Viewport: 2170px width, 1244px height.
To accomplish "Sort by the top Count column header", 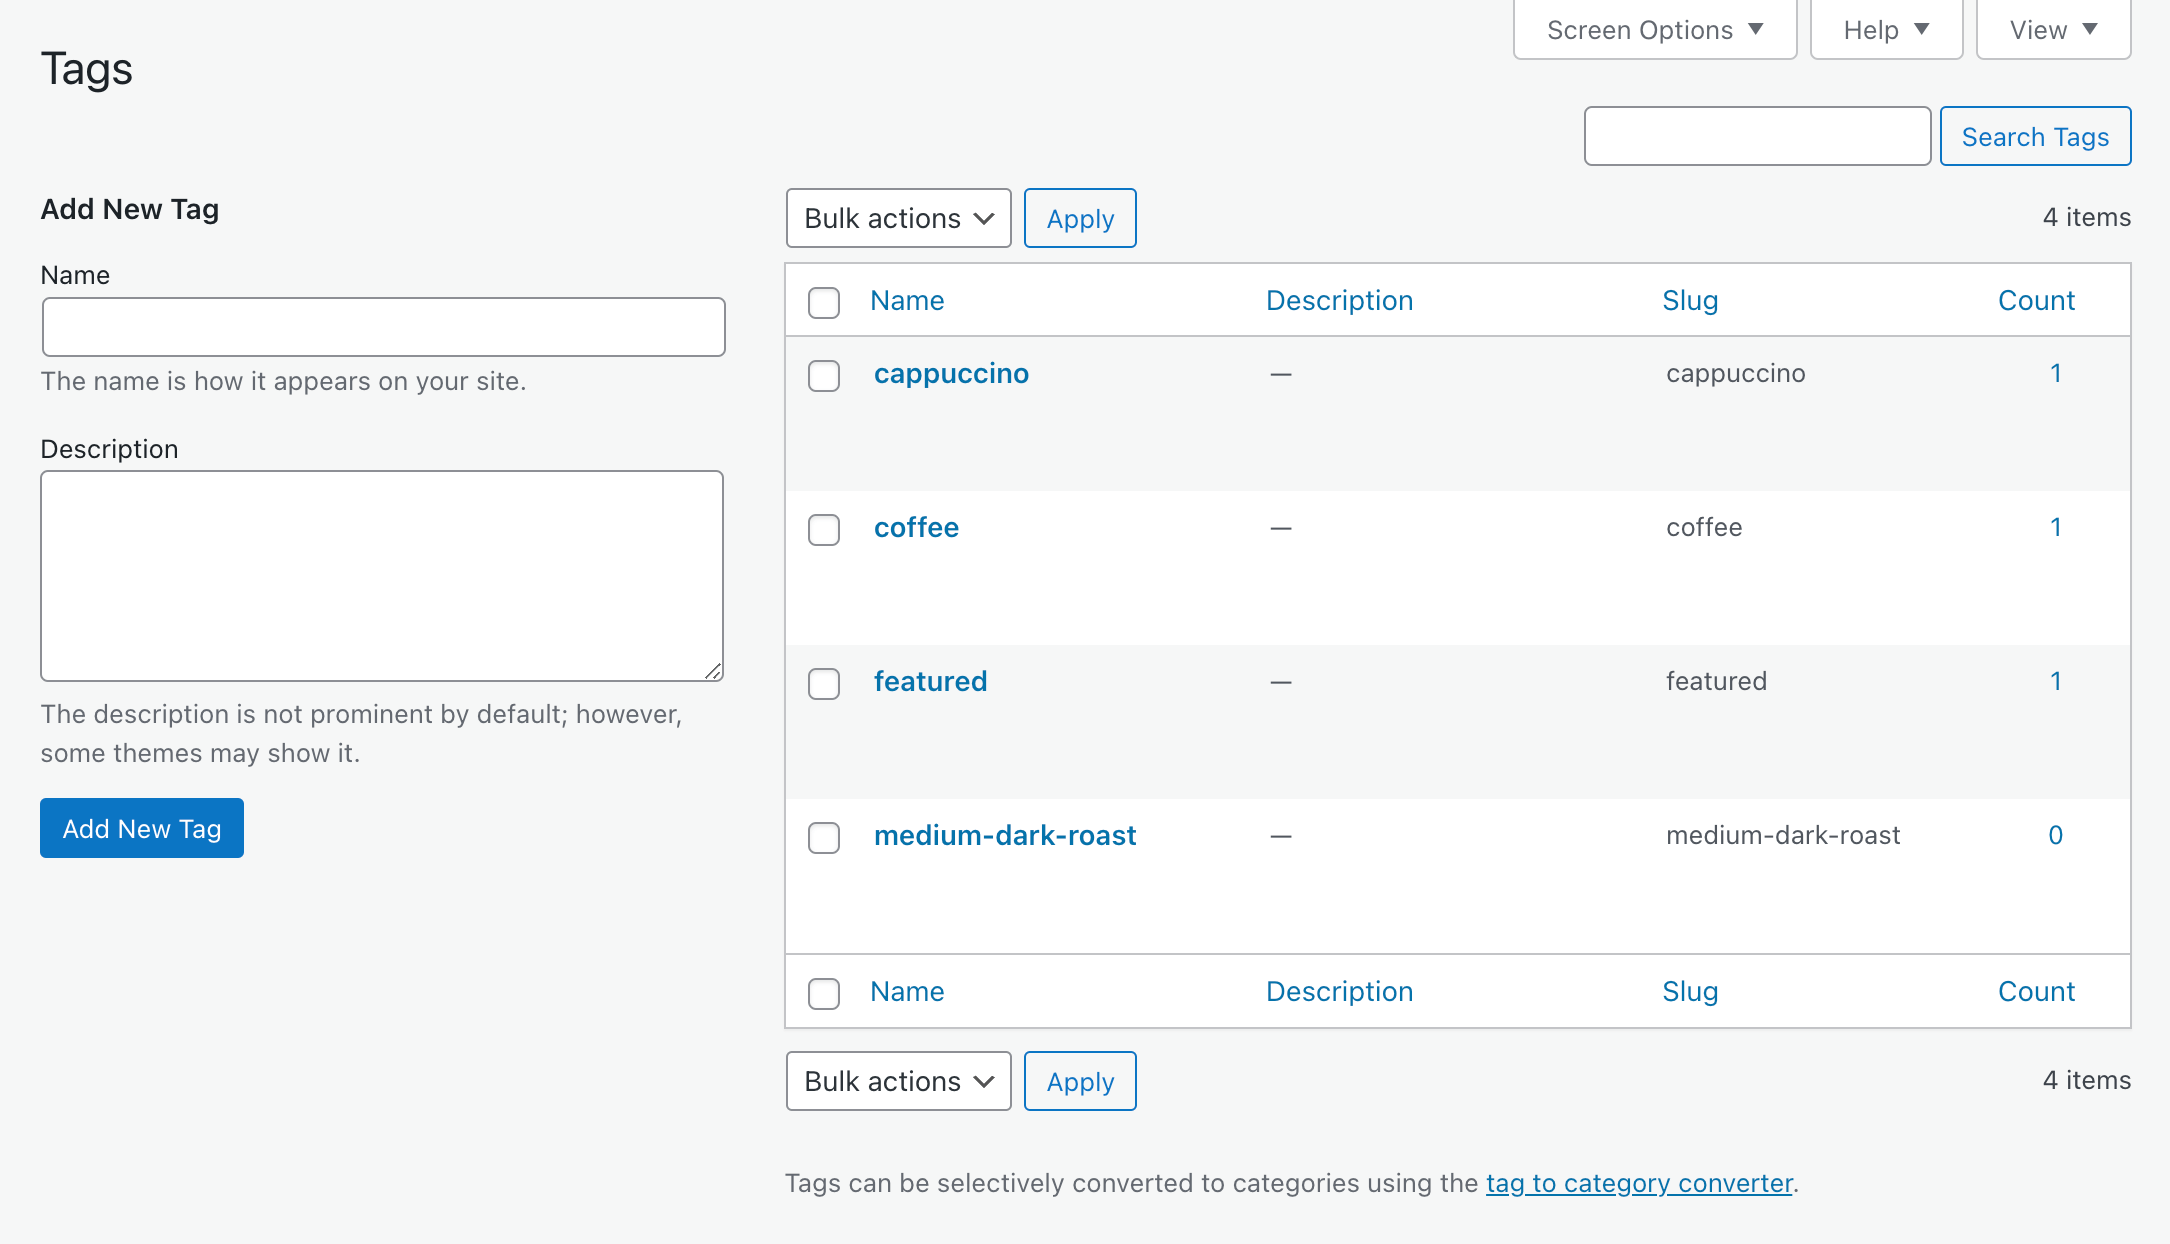I will pos(2035,301).
